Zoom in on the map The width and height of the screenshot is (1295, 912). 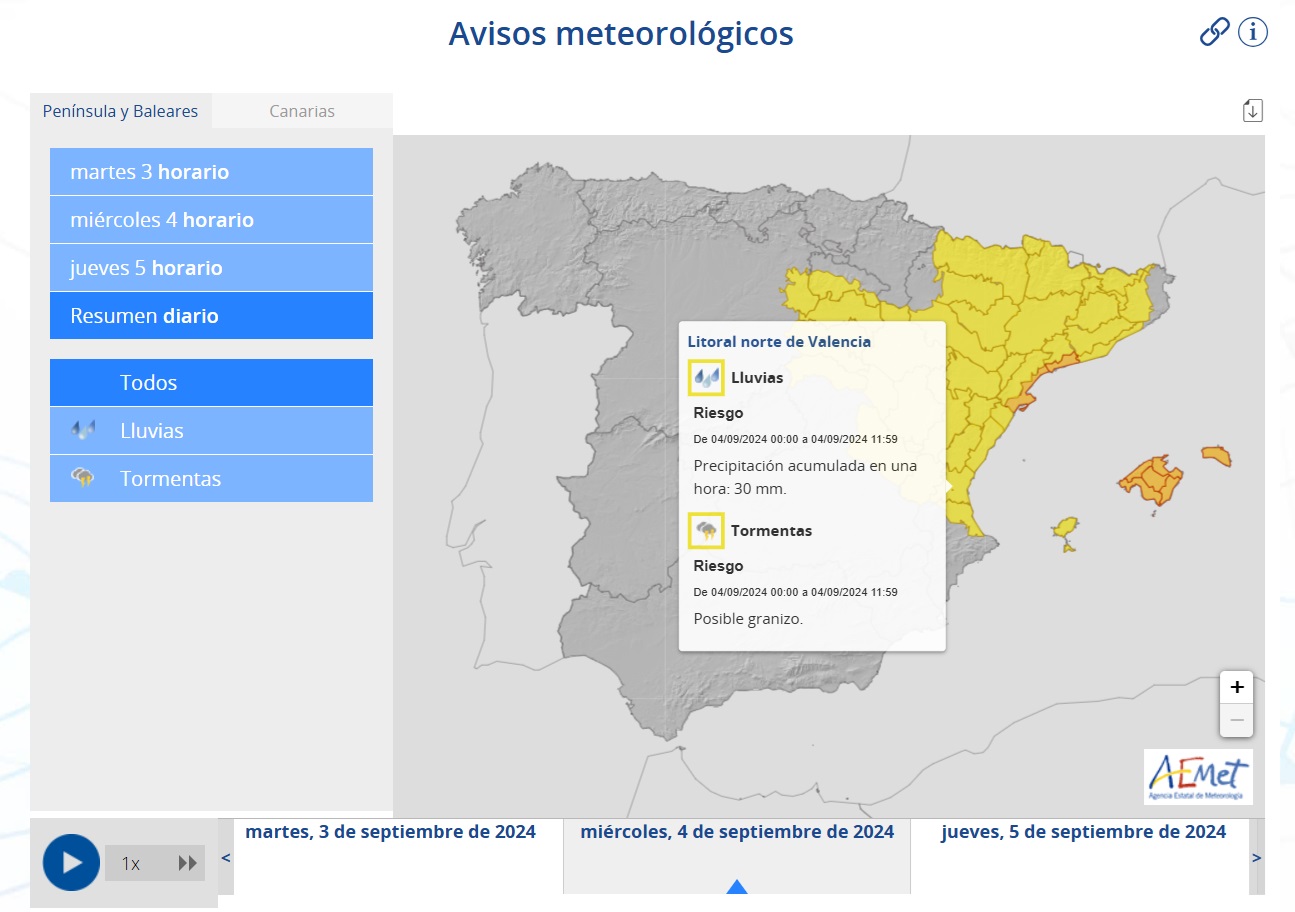pyautogui.click(x=1236, y=687)
